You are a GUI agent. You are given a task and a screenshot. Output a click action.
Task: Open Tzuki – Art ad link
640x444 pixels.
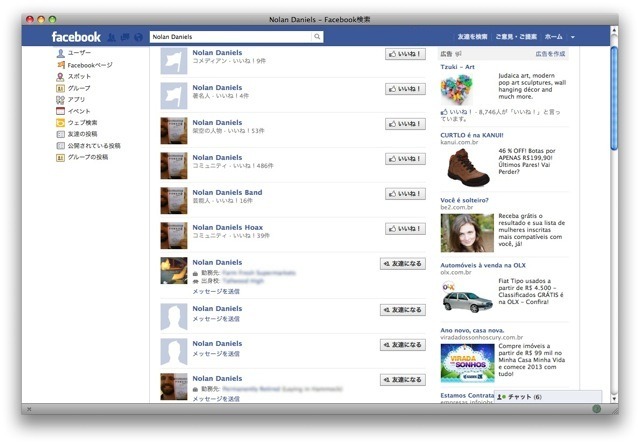point(457,67)
